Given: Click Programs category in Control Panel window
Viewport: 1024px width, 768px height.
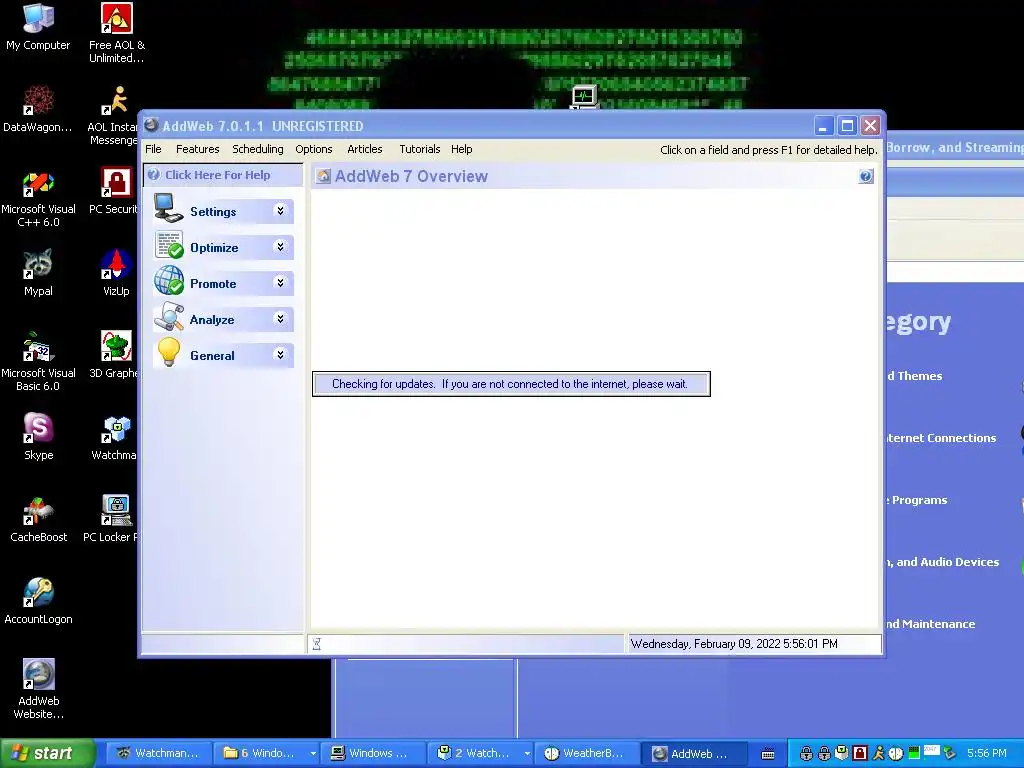Looking at the screenshot, I should pos(918,500).
